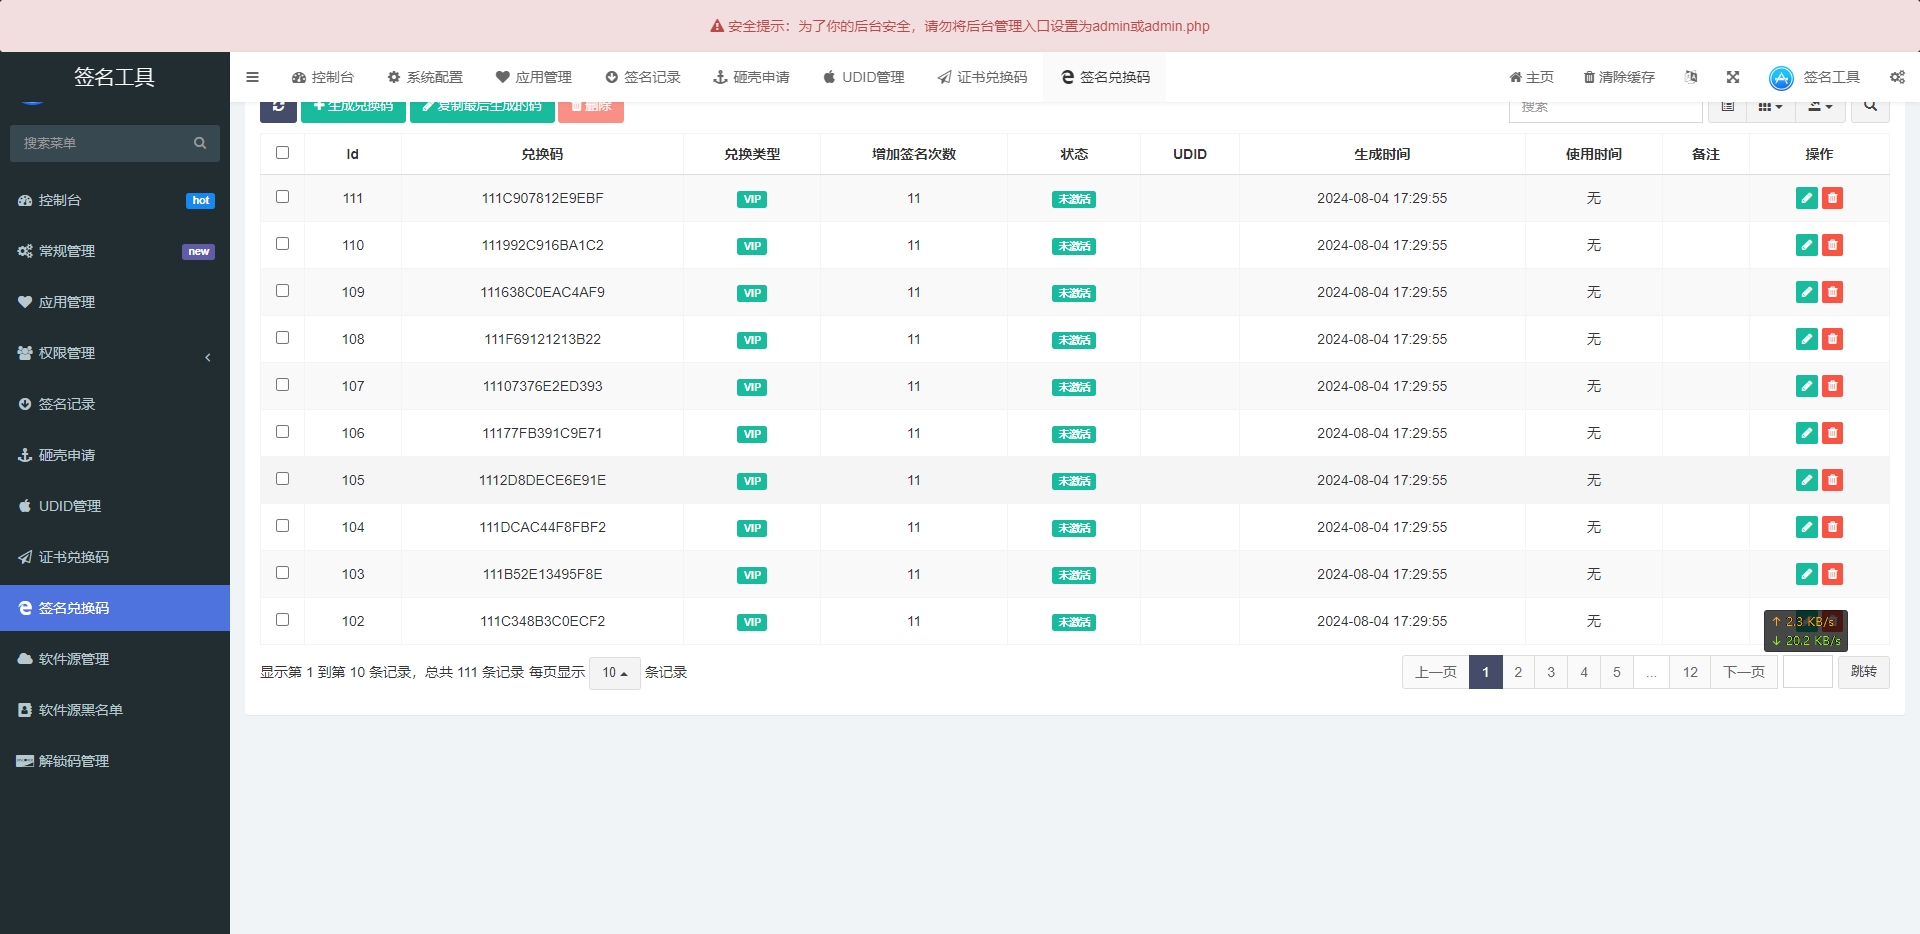
Task: Click the refresh table icon button
Action: (x=278, y=109)
